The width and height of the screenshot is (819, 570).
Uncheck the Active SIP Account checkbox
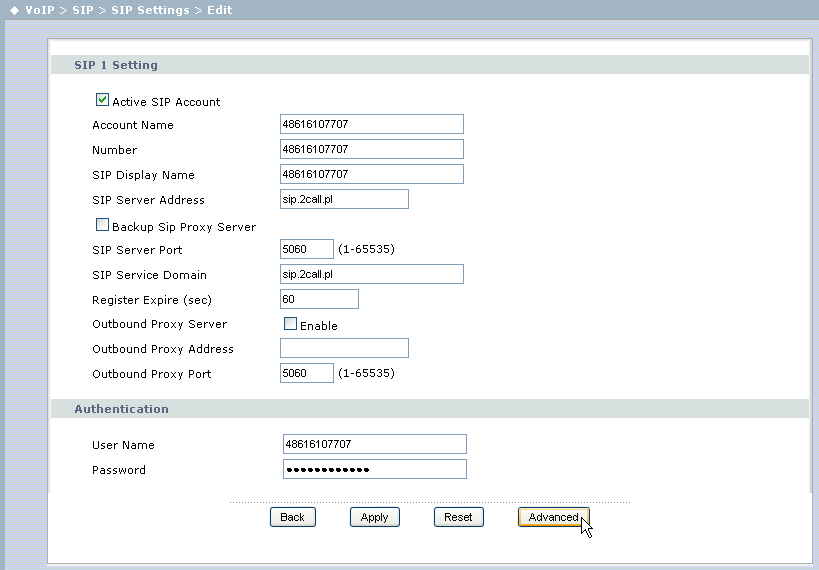pyautogui.click(x=102, y=100)
